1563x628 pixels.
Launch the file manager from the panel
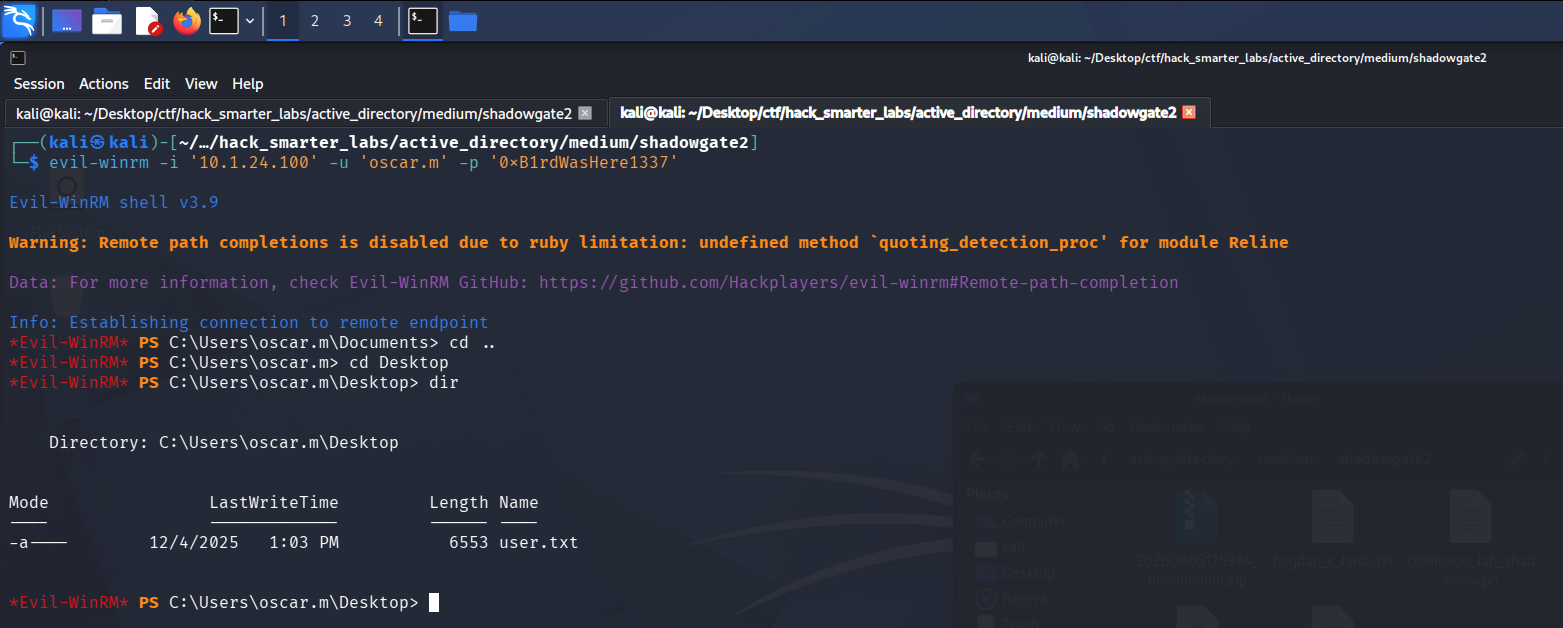[x=107, y=21]
